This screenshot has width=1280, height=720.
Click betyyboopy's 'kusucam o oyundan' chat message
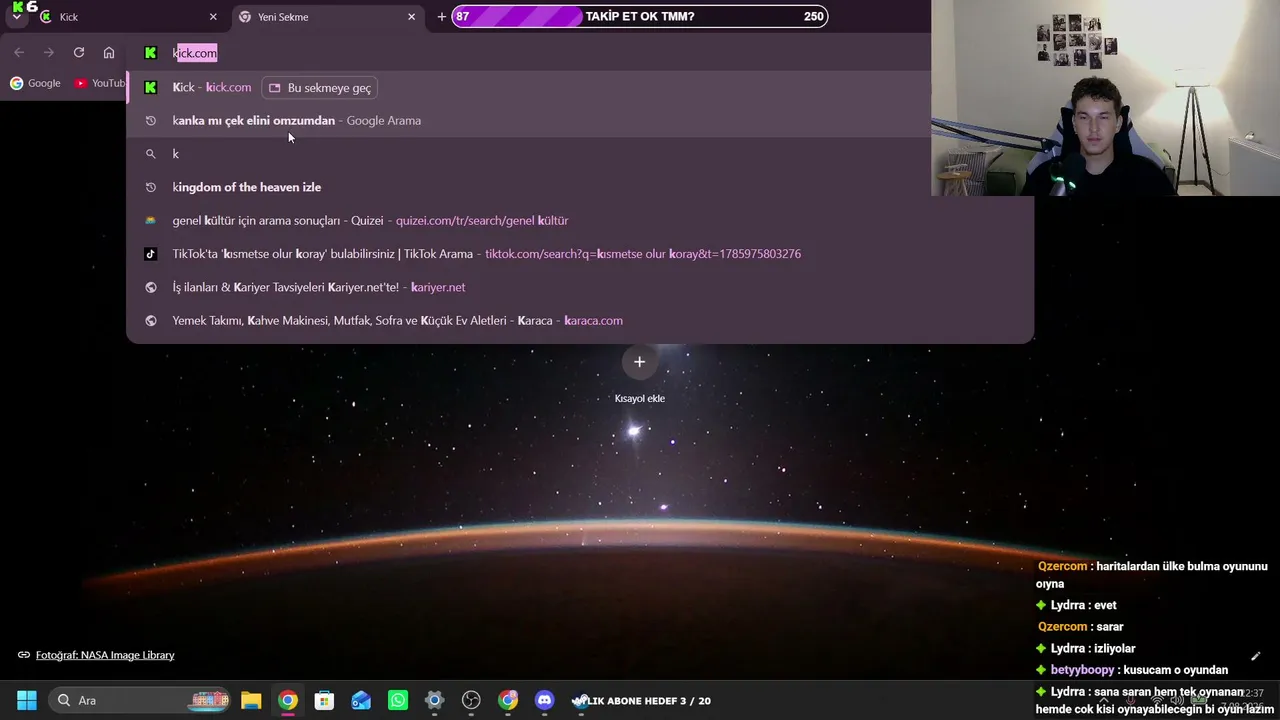1132,670
